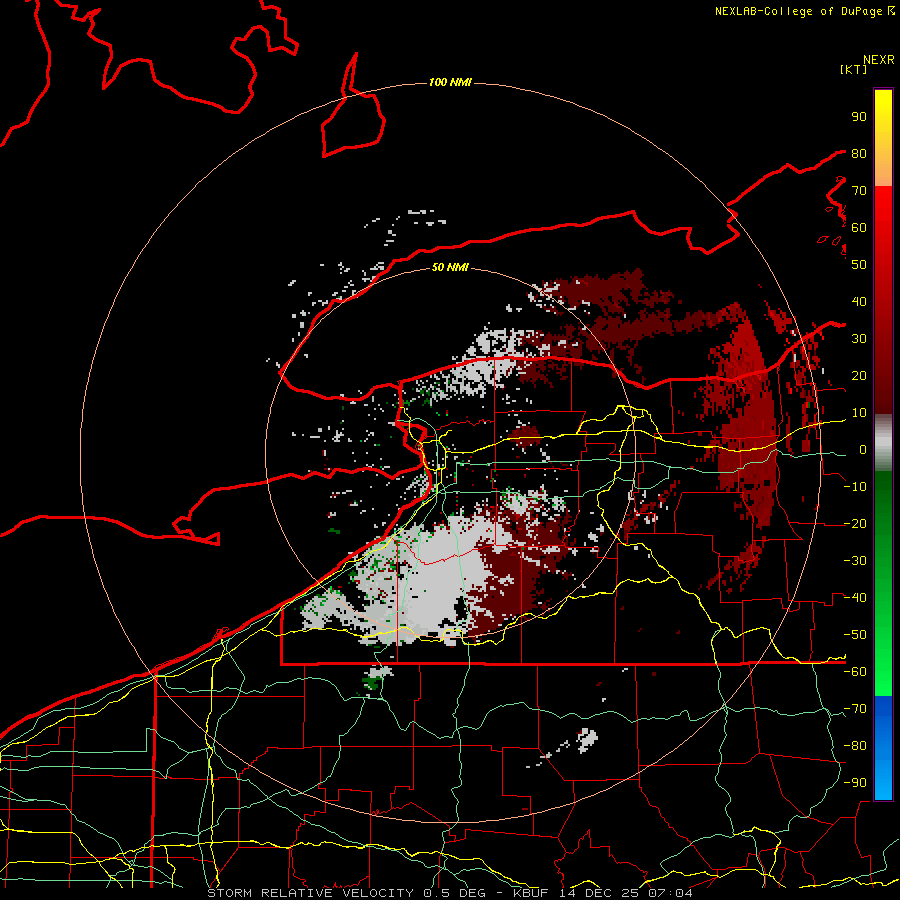Click the 40 value on the velocity scale

(859, 301)
